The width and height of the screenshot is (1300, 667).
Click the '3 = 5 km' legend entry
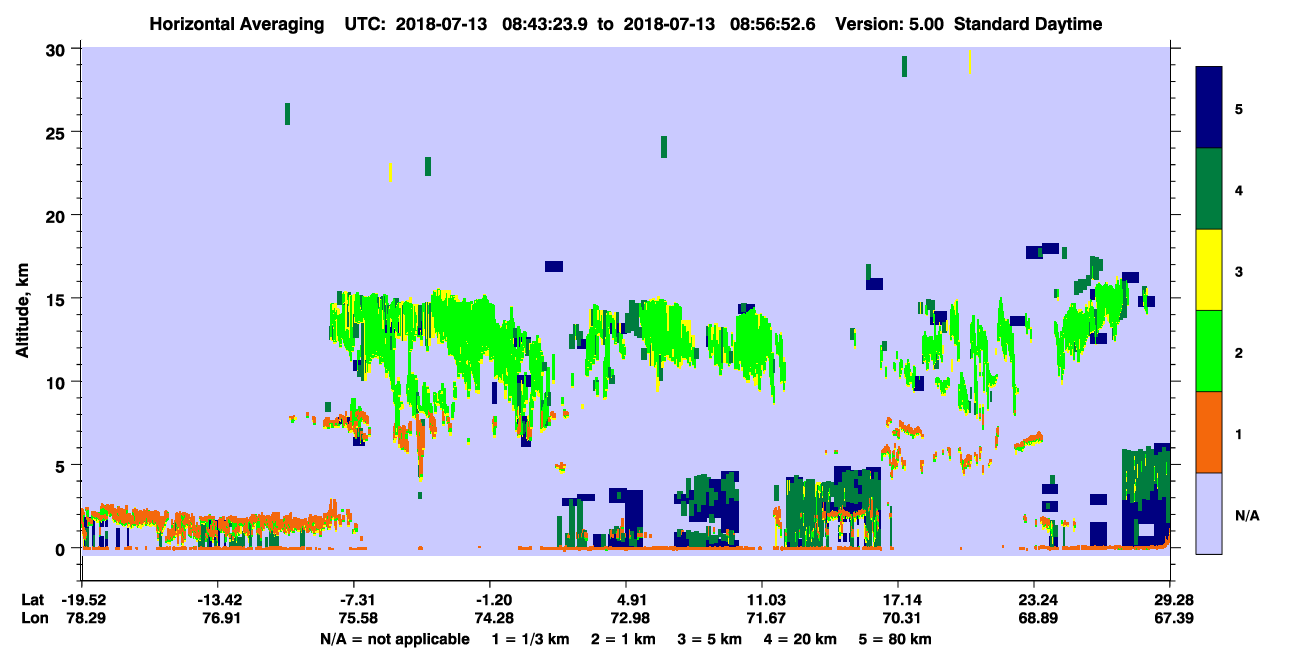click(711, 639)
